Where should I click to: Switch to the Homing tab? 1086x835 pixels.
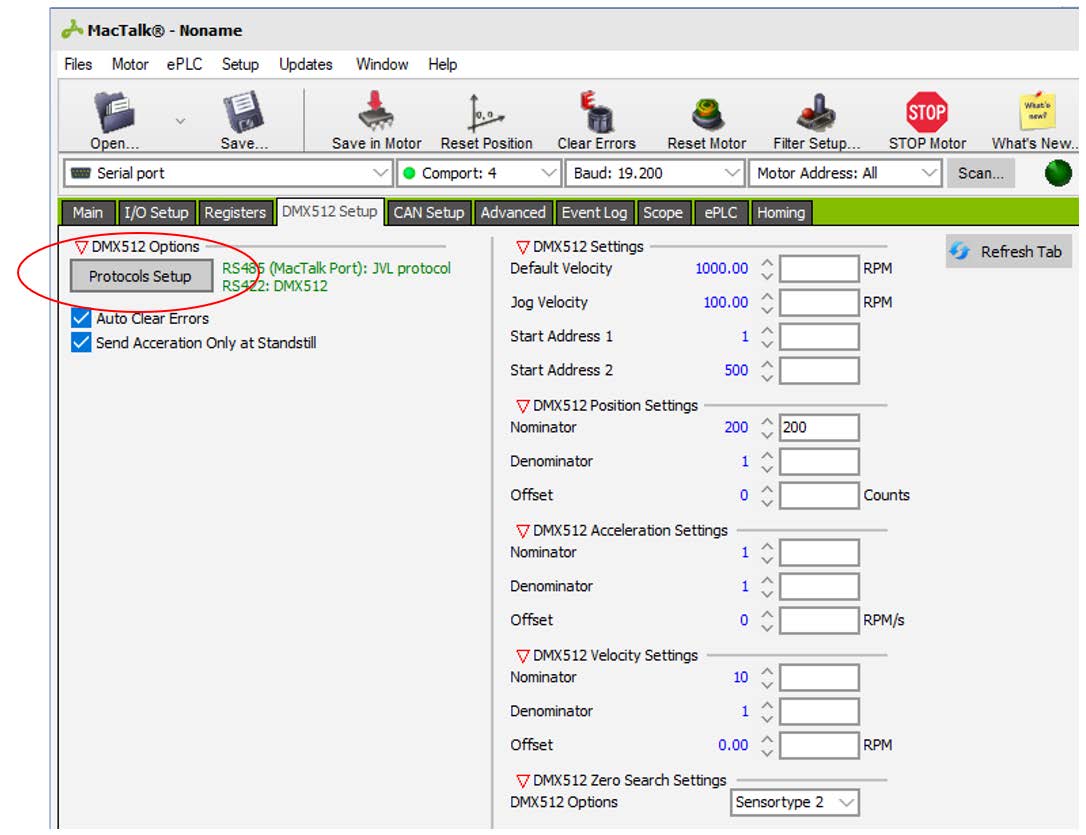[781, 213]
